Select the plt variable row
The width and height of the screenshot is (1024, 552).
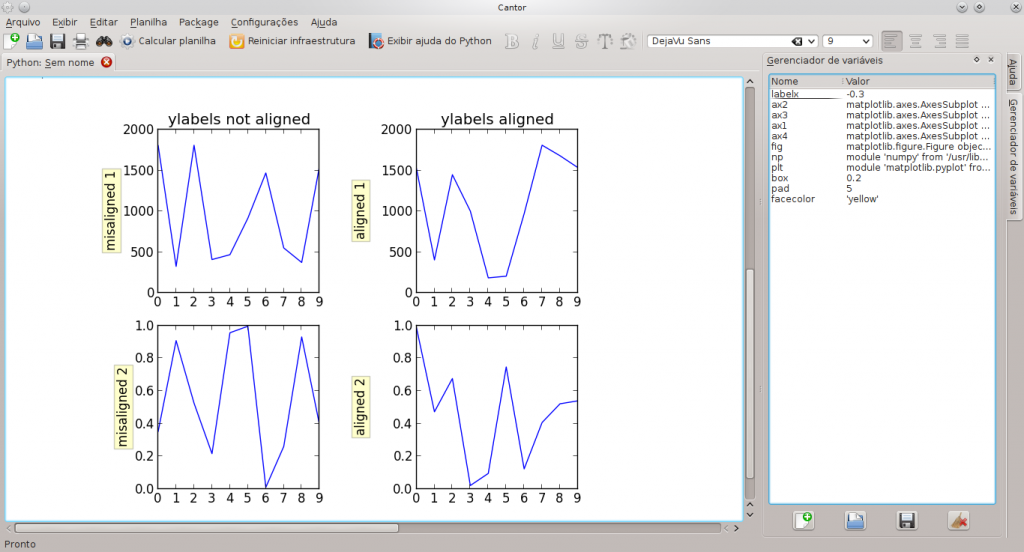point(882,167)
